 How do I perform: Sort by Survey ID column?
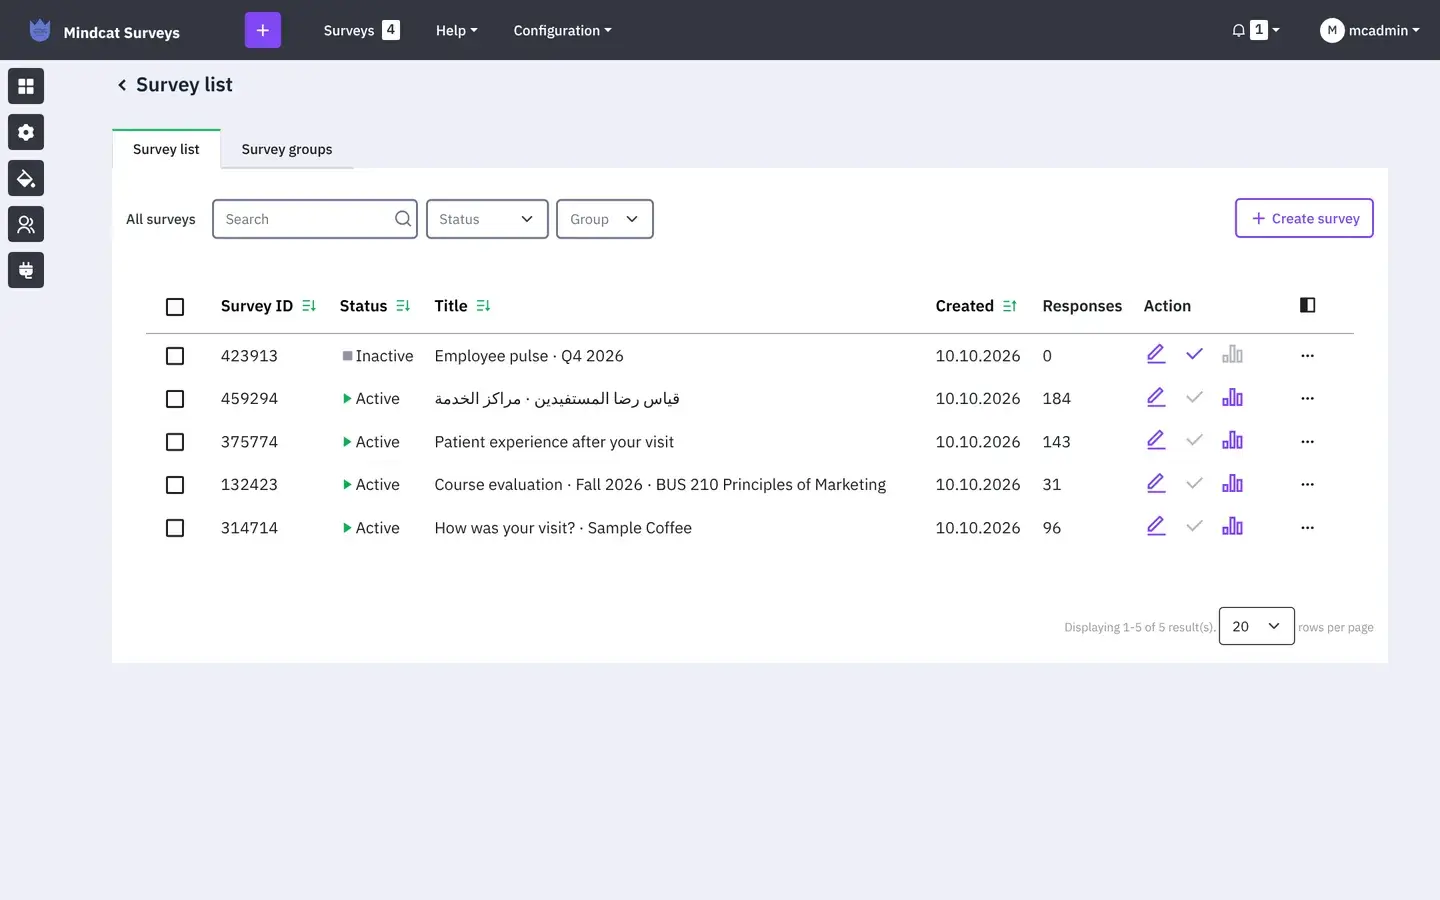coord(268,306)
